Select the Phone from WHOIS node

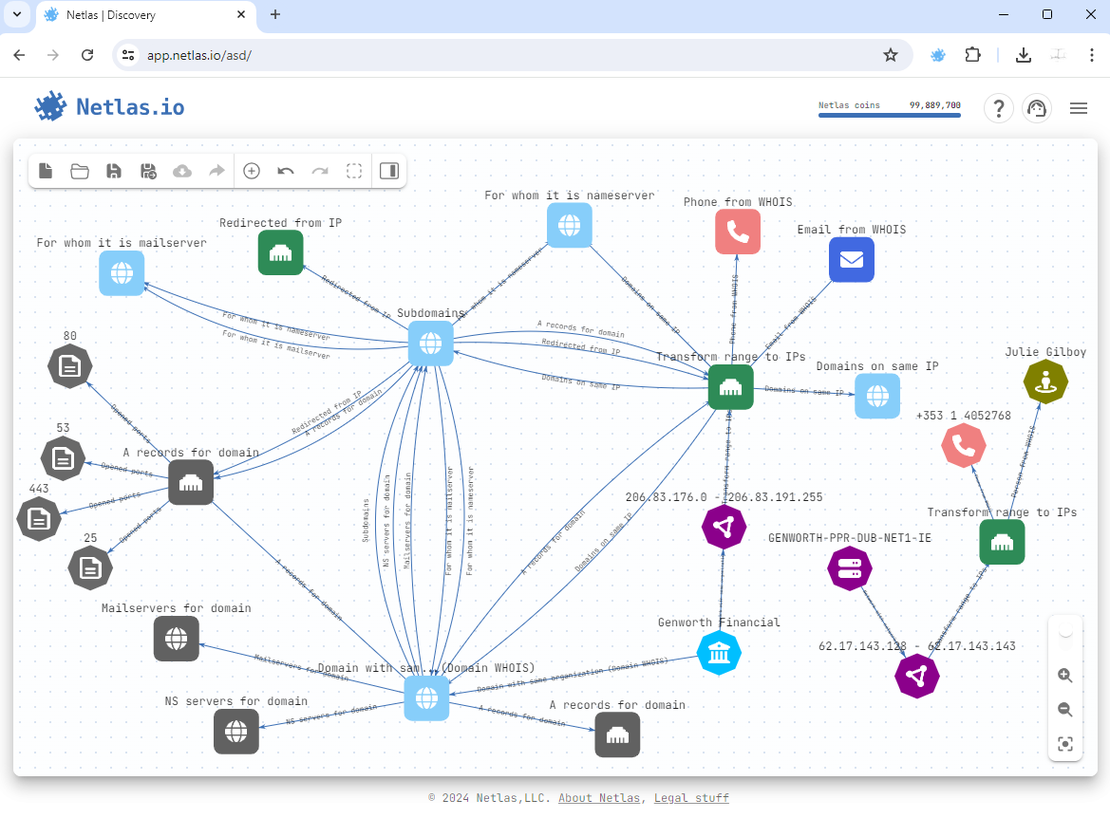737,231
